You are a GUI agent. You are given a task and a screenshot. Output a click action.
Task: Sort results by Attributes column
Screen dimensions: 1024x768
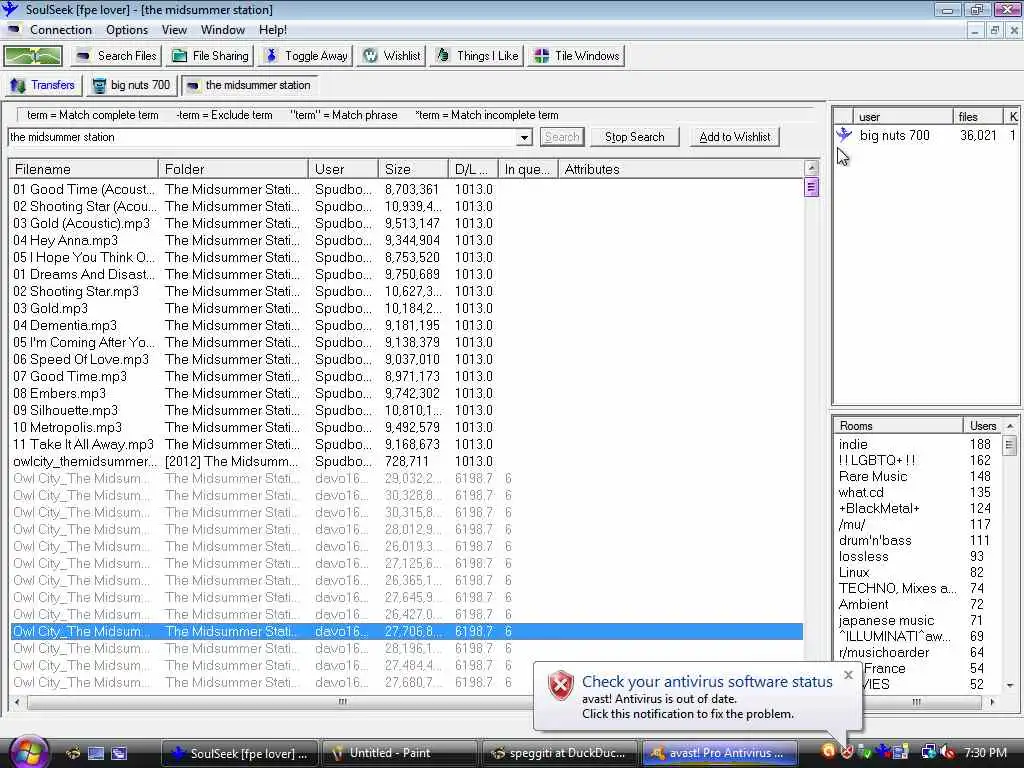681,169
